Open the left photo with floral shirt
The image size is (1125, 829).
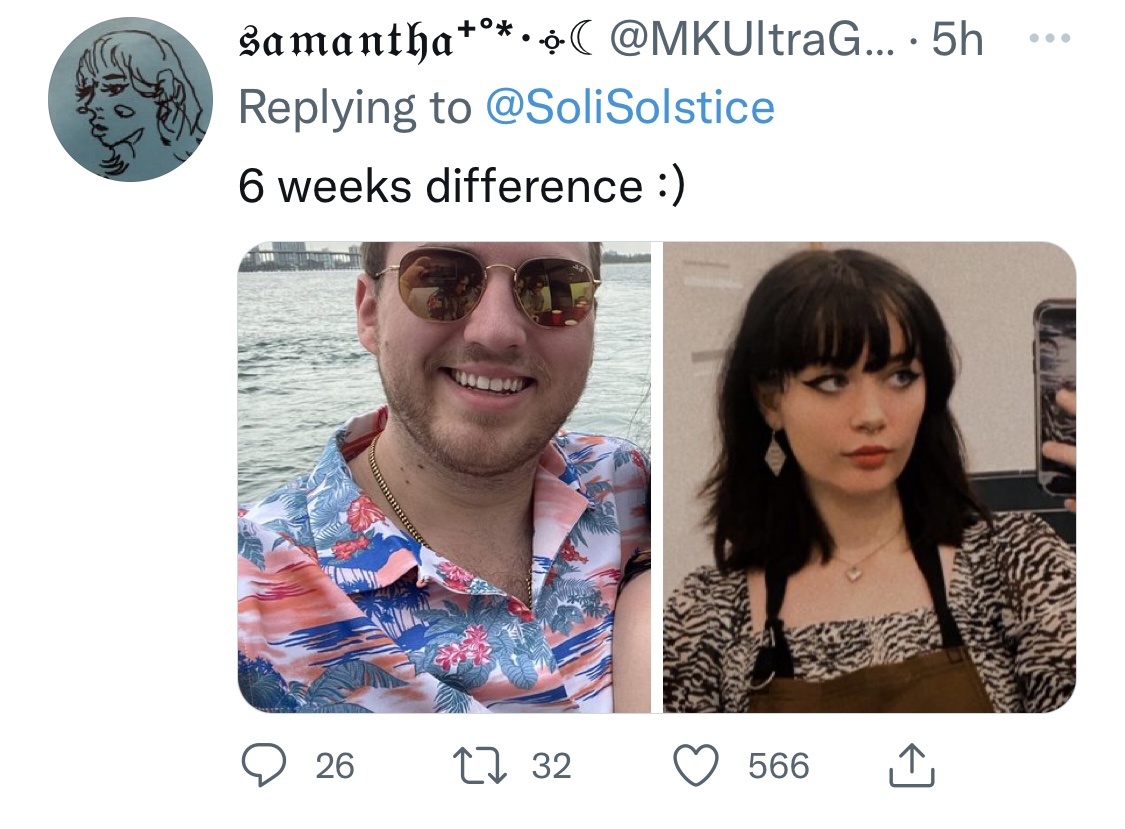pos(444,477)
